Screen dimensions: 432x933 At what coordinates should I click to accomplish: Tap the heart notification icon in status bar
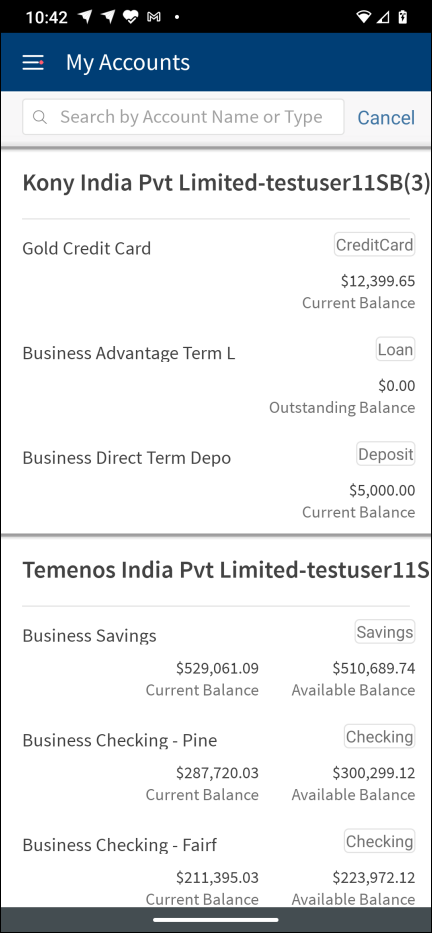(x=130, y=17)
